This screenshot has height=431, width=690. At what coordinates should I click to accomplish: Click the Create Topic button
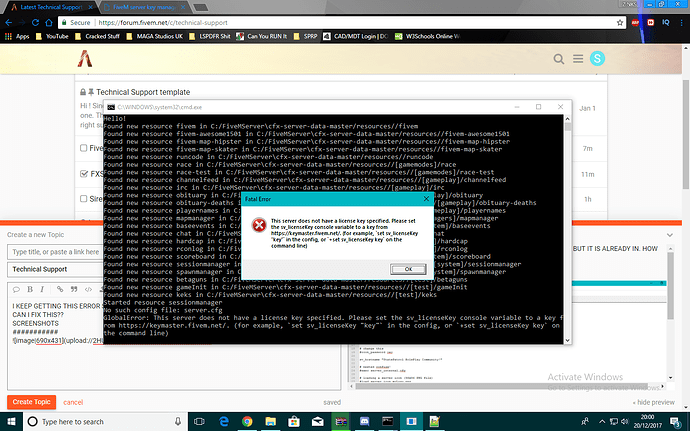tap(31, 402)
